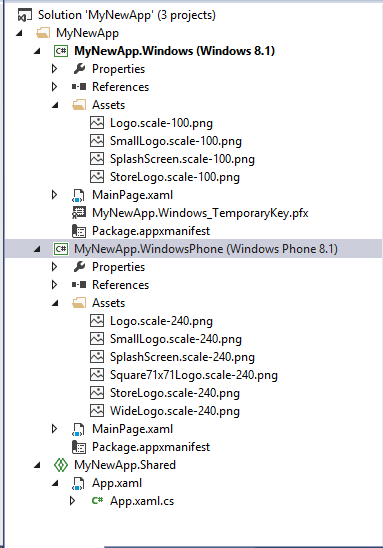Select SplashScreen.scale-100.png file

[x=182, y=159]
